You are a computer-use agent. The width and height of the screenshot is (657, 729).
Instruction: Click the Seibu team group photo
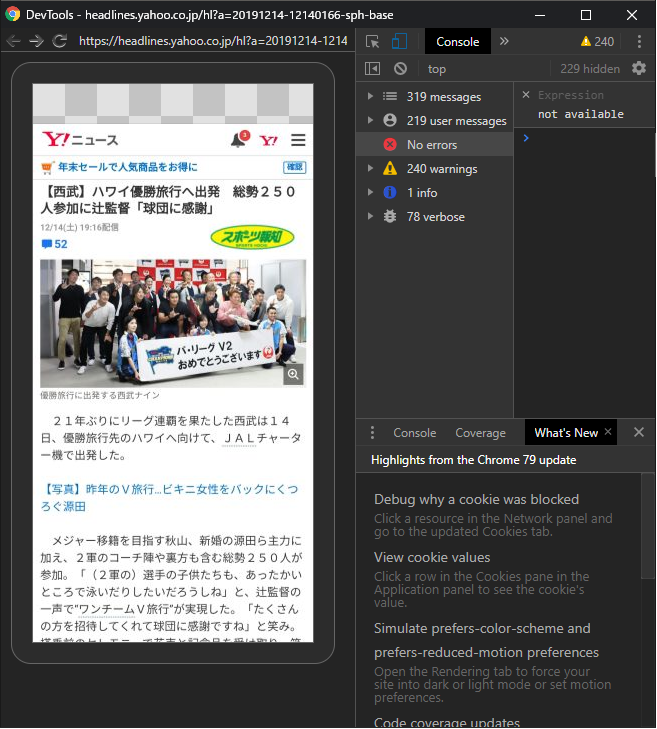(173, 323)
